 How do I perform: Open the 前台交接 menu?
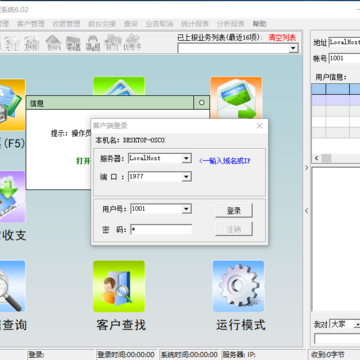pyautogui.click(x=102, y=24)
